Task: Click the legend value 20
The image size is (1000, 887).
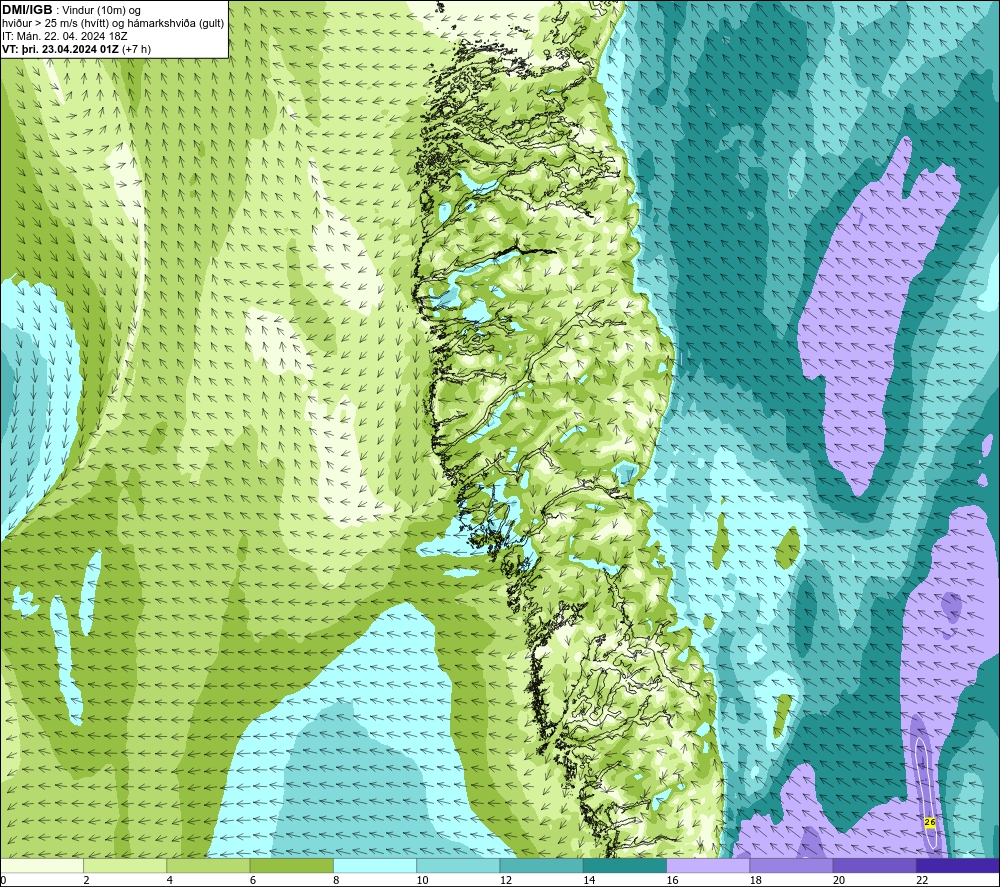Action: (x=839, y=880)
